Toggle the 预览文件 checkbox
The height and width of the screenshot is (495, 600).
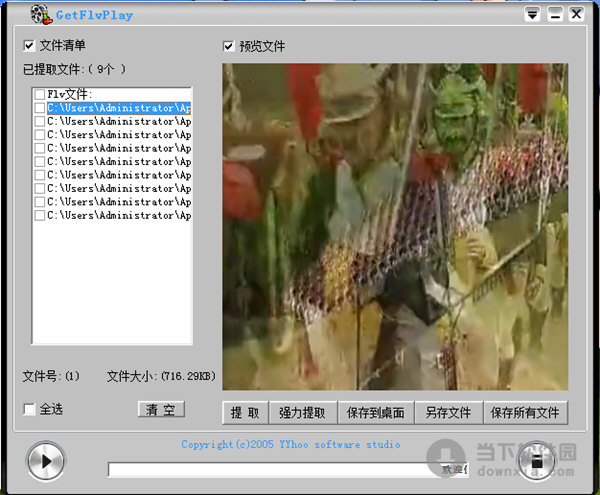click(x=228, y=46)
